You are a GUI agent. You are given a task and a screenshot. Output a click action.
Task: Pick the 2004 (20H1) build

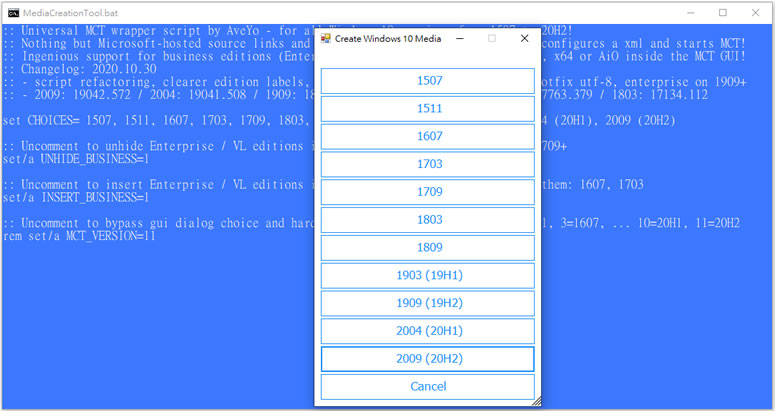click(x=428, y=331)
